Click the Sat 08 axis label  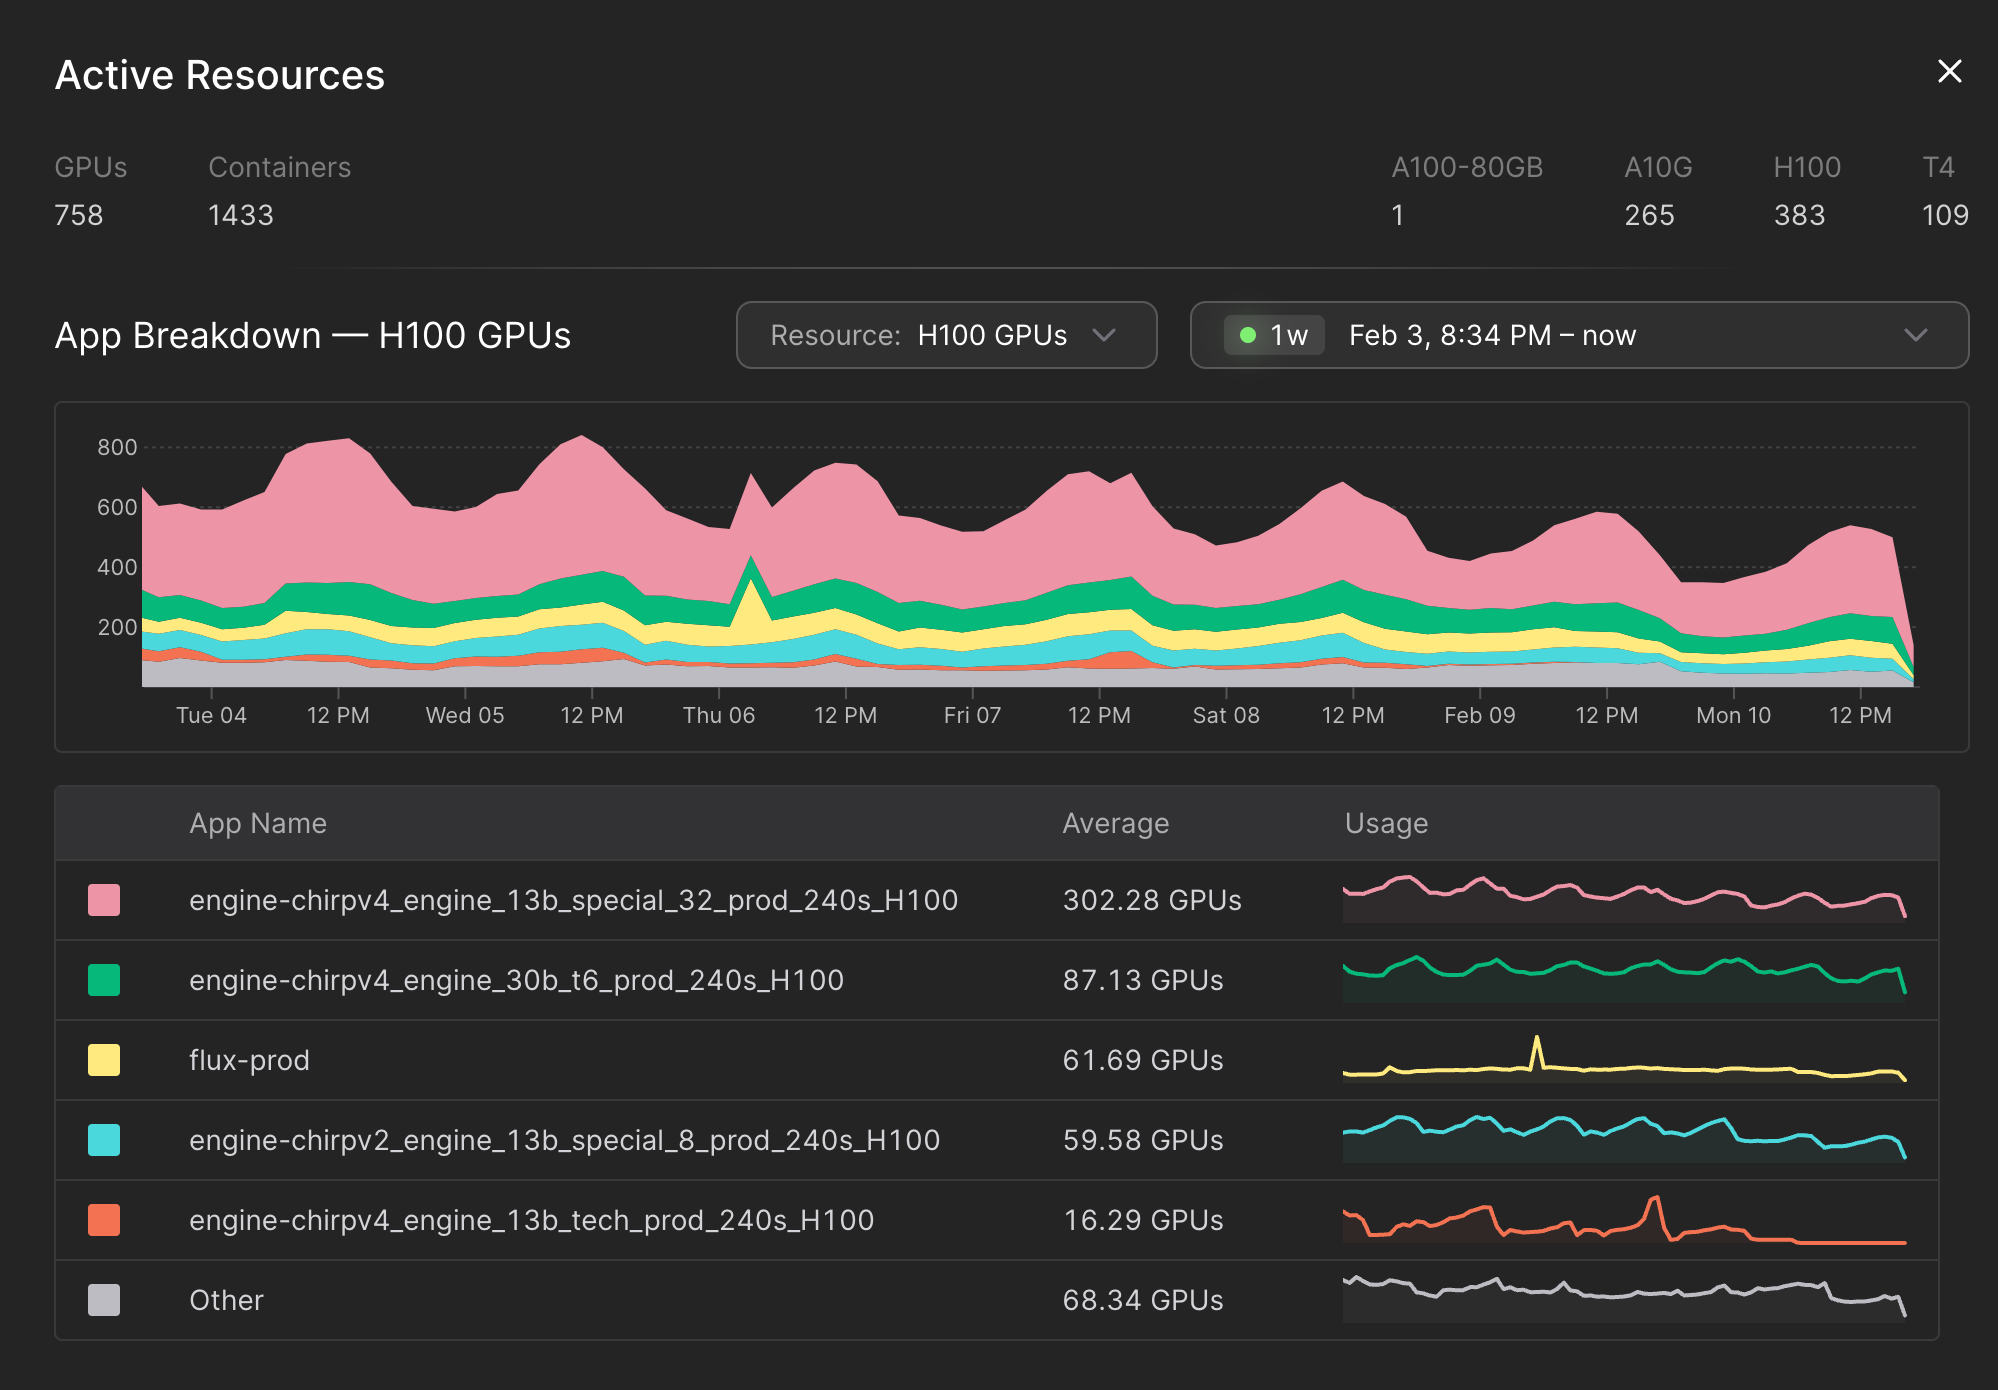pyautogui.click(x=1226, y=715)
